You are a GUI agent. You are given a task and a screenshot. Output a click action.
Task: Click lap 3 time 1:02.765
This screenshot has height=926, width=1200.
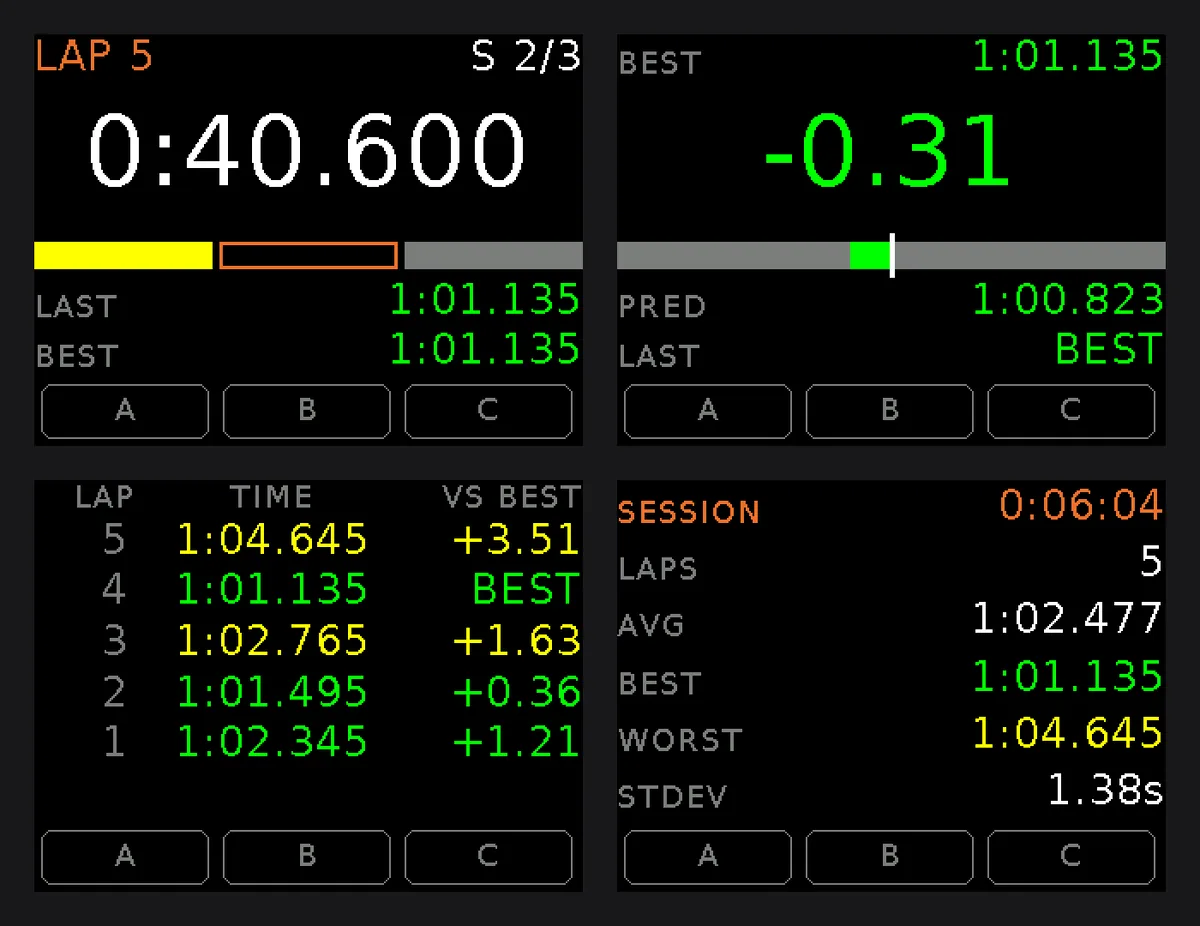point(272,640)
